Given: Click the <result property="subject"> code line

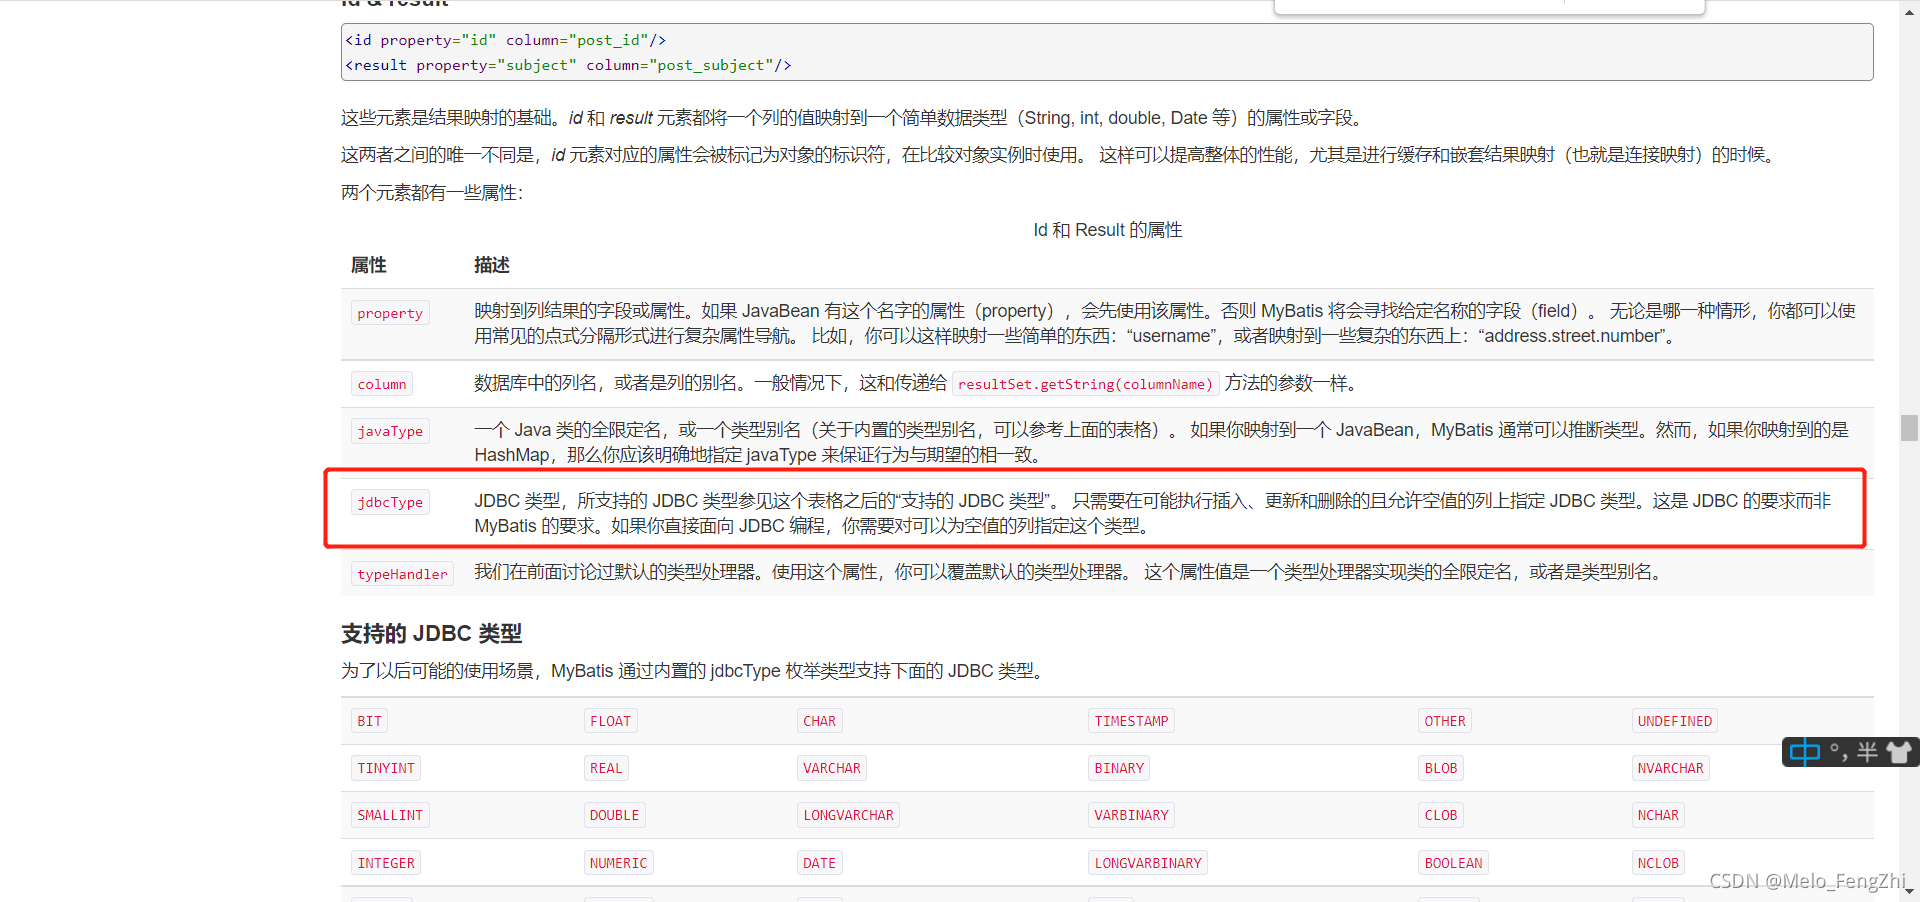Looking at the screenshot, I should click(x=568, y=65).
